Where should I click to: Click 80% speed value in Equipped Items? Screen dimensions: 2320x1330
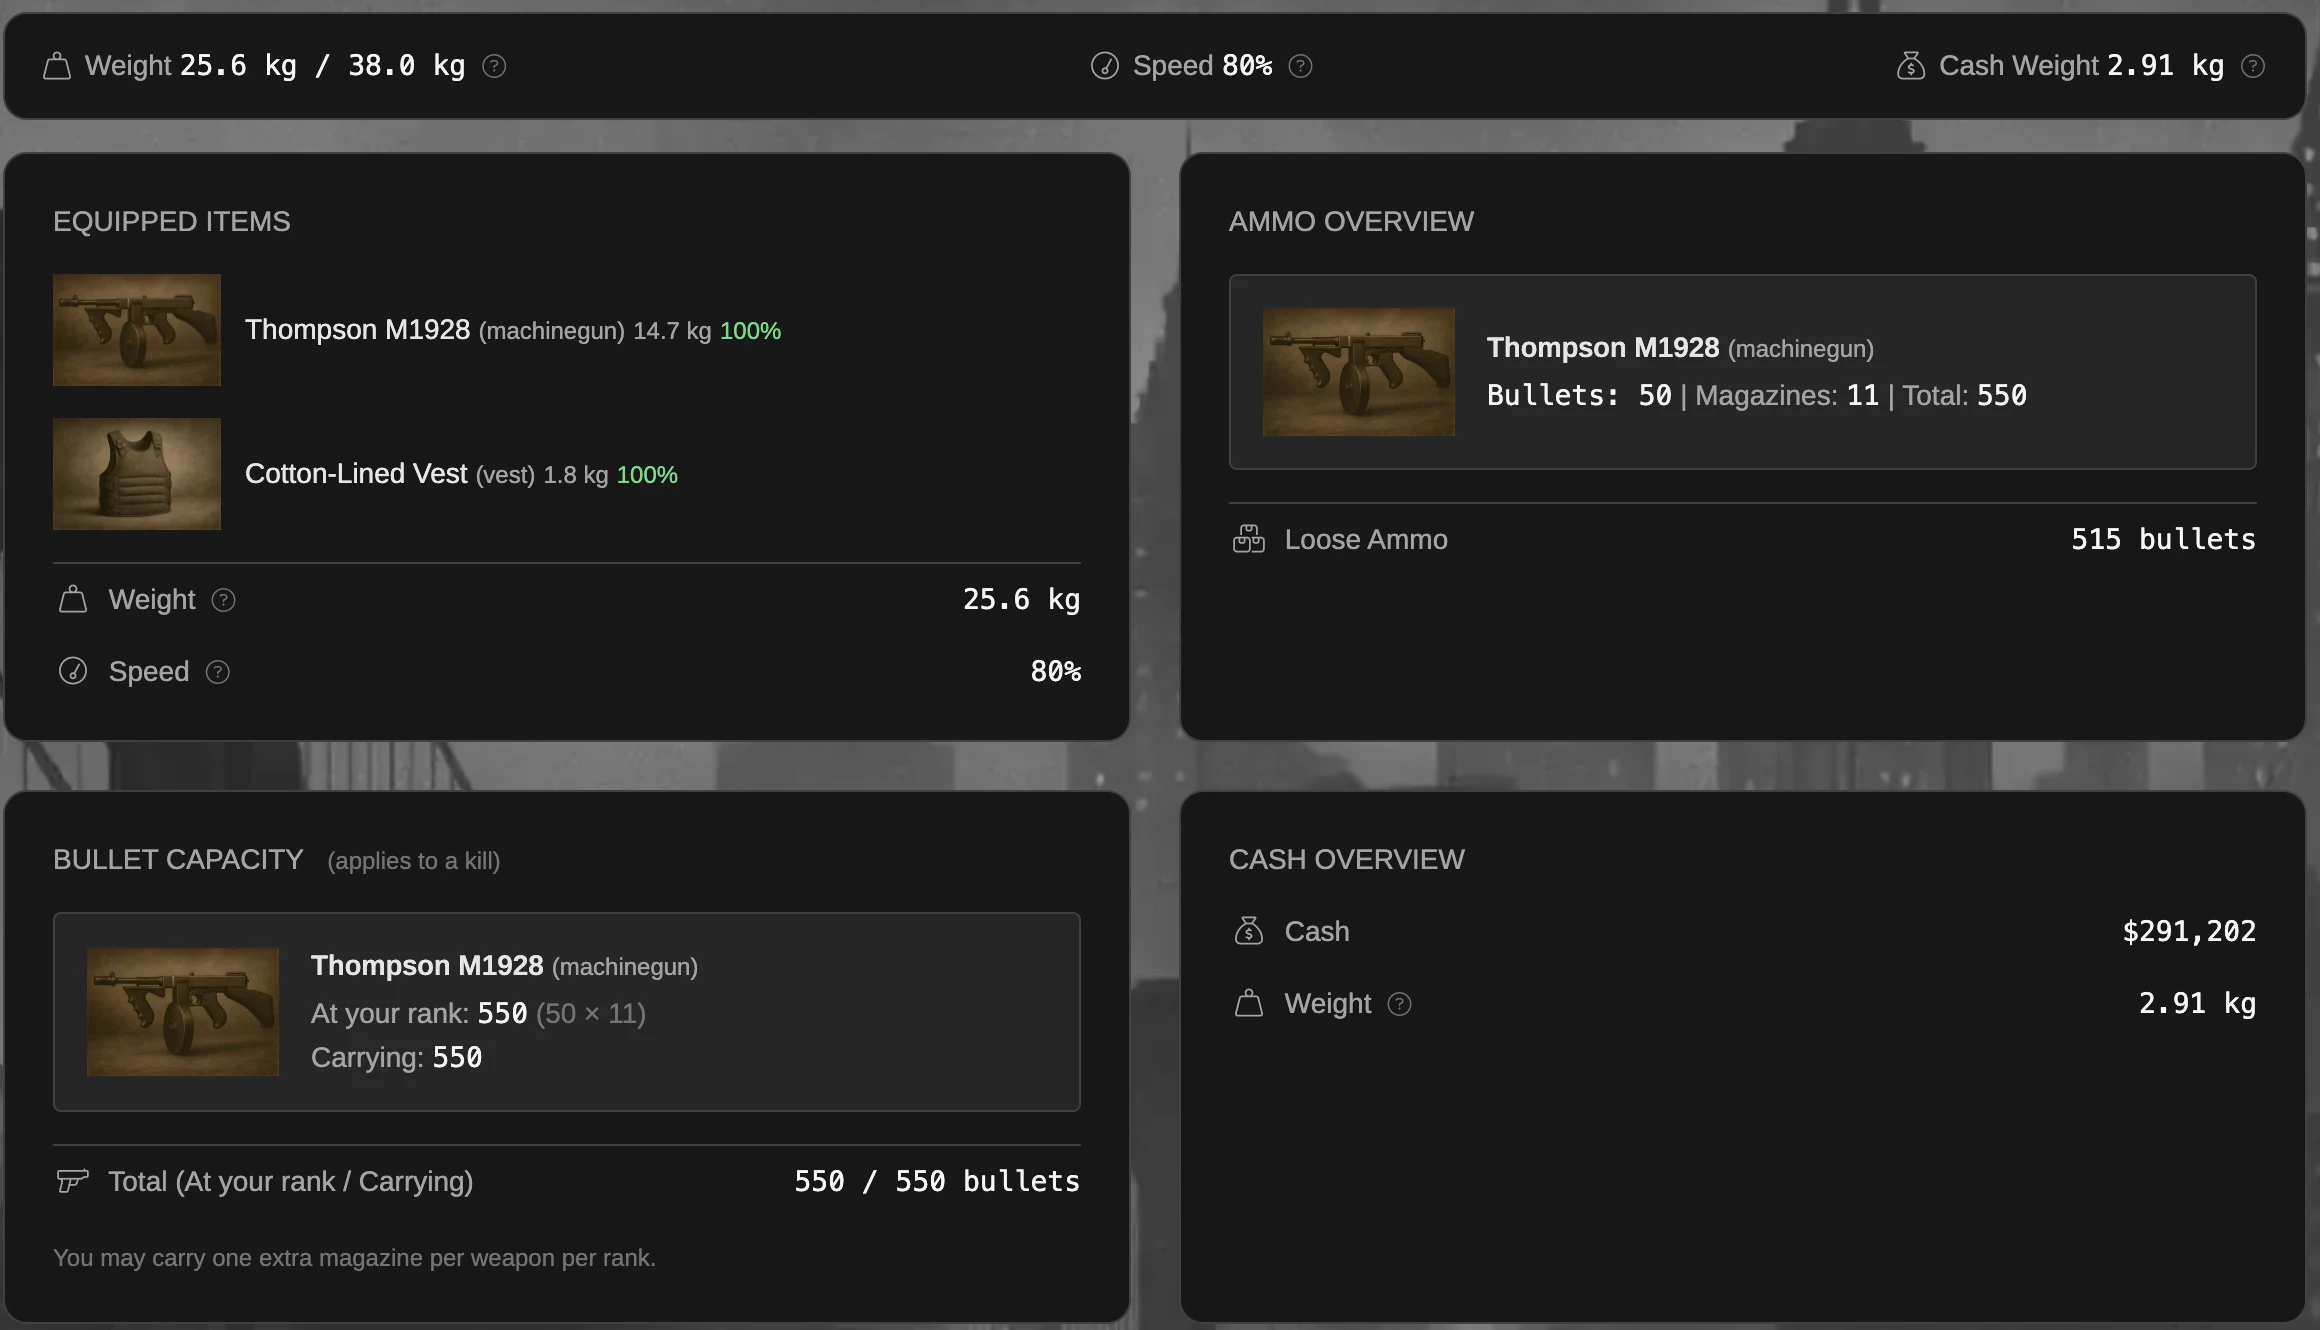coord(1056,672)
